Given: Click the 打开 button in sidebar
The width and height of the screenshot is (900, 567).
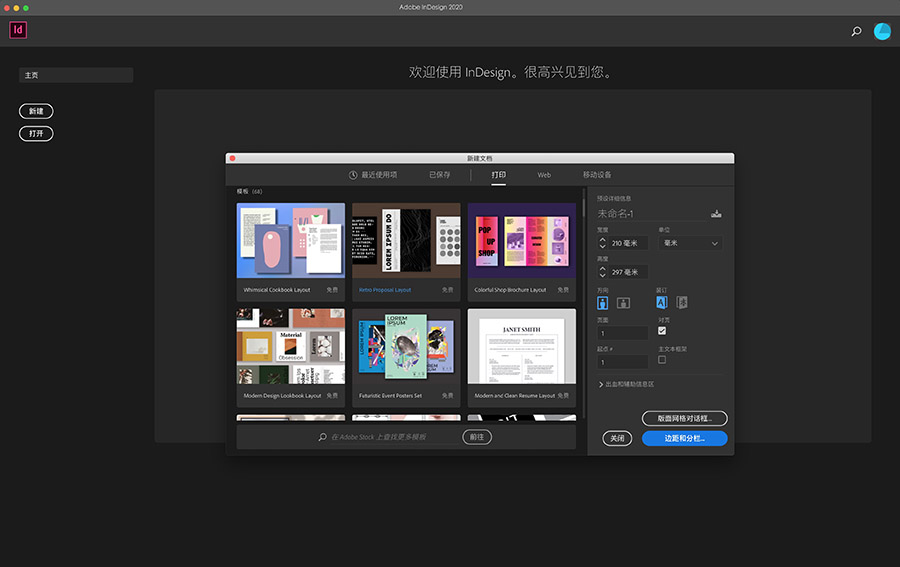Looking at the screenshot, I should (x=36, y=134).
